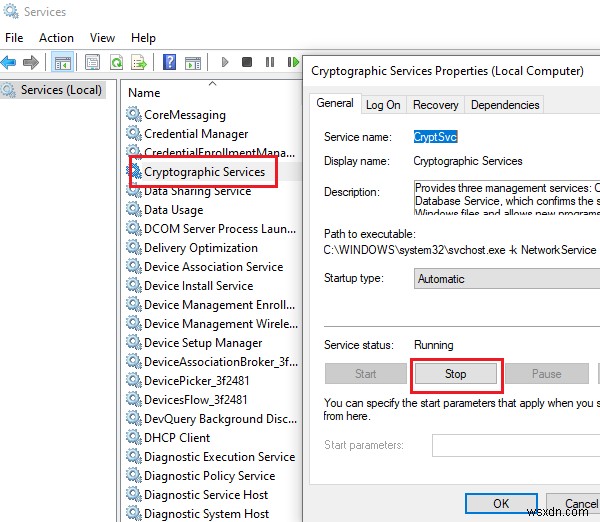Click the highlighted CryptSvc service name
Image resolution: width=600 pixels, height=522 pixels.
[x=435, y=137]
